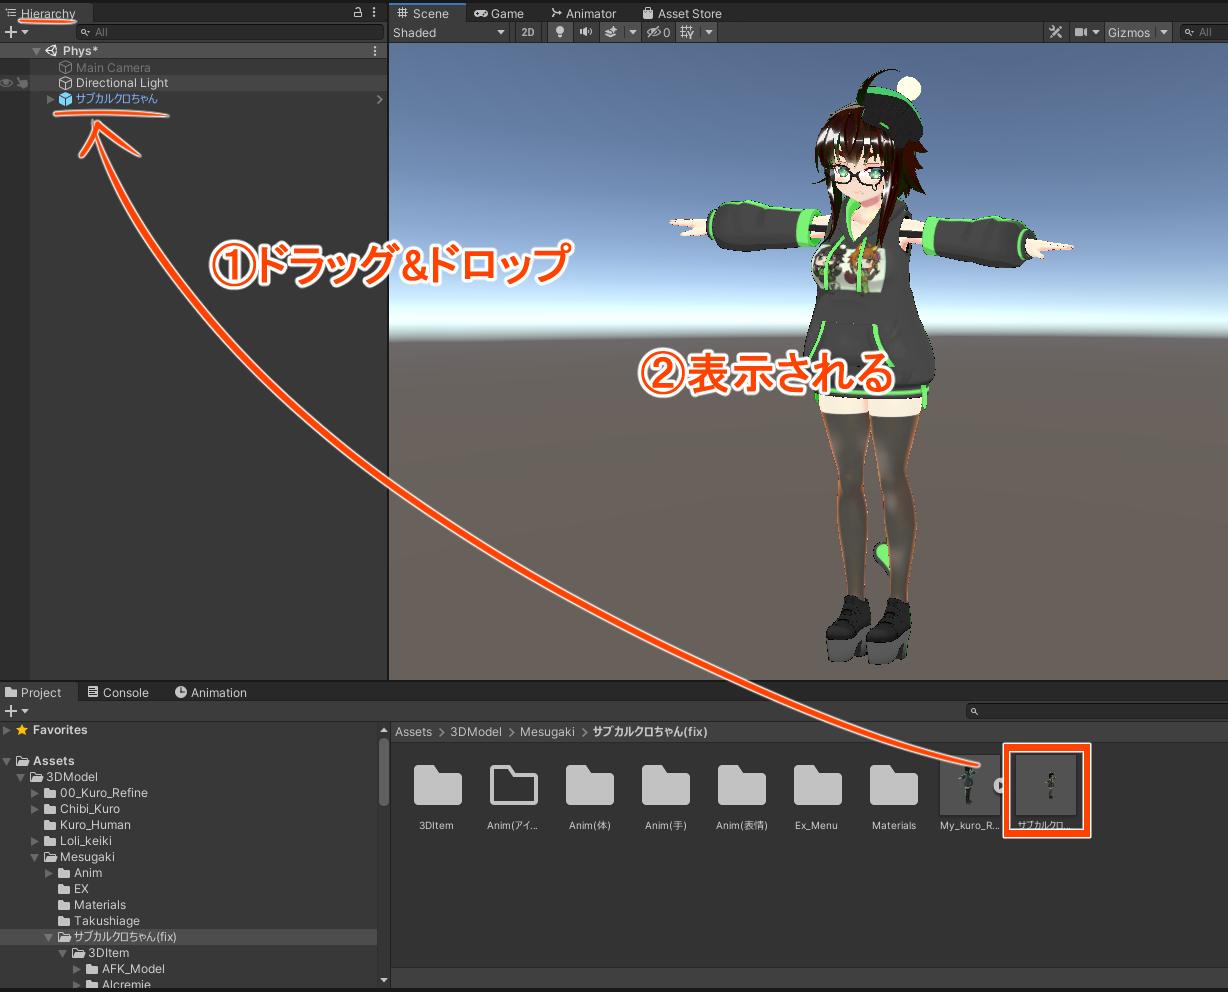This screenshot has height=992, width=1228.
Task: Toggle 2D view mode in Scene
Action: (528, 32)
